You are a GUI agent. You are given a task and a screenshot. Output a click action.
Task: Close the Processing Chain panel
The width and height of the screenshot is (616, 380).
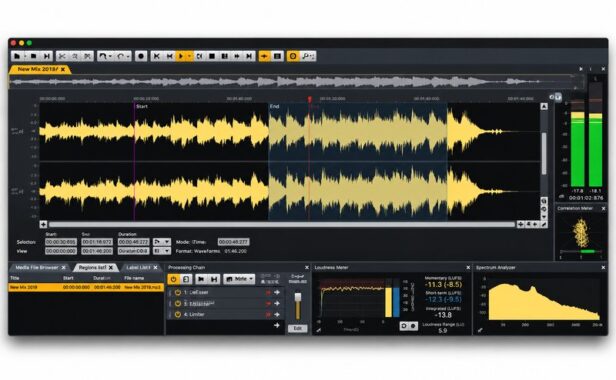pos(307,268)
